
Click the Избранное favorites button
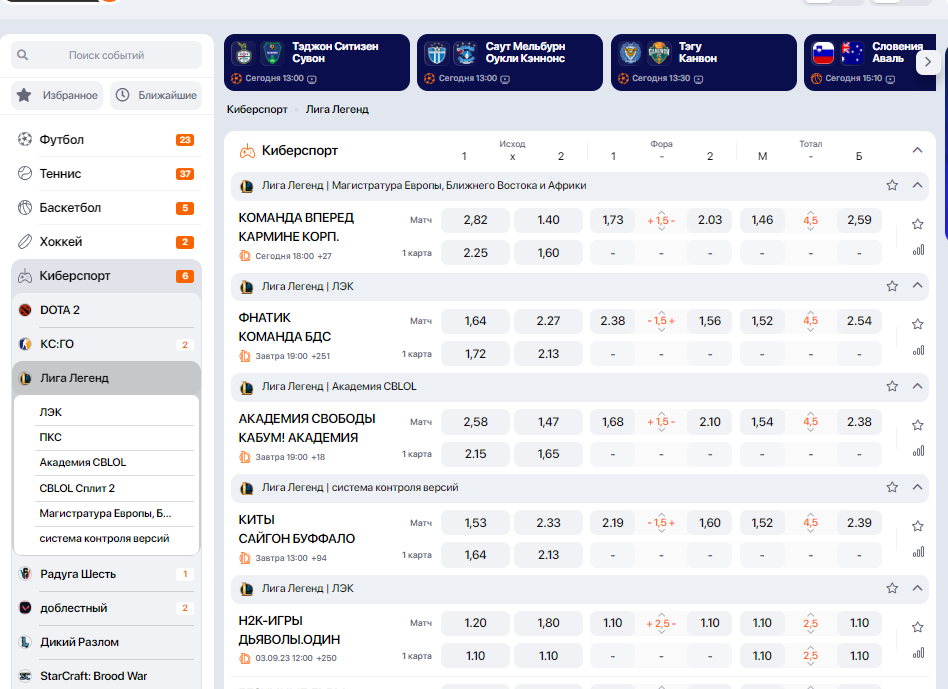point(57,95)
